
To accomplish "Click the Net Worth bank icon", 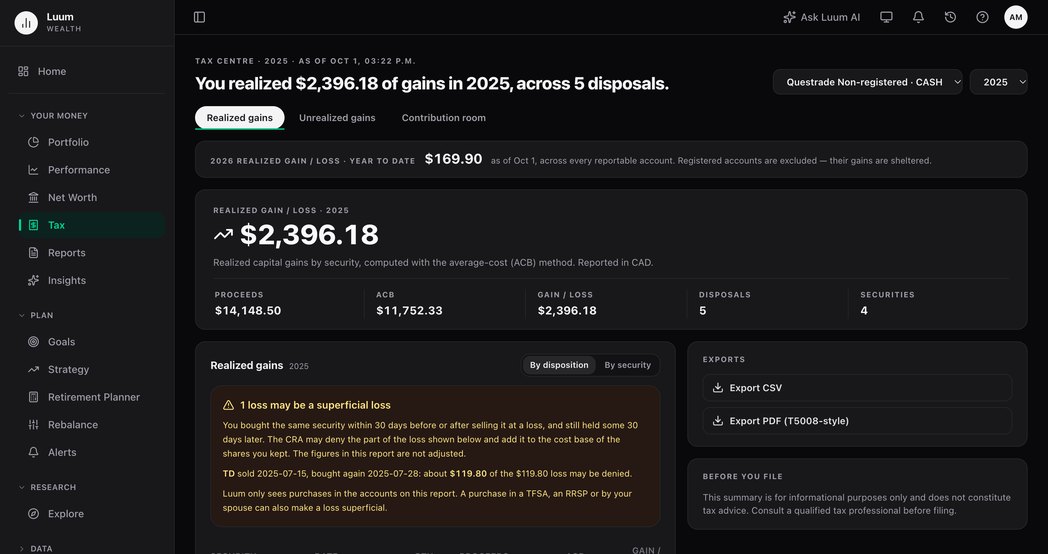I will point(33,198).
